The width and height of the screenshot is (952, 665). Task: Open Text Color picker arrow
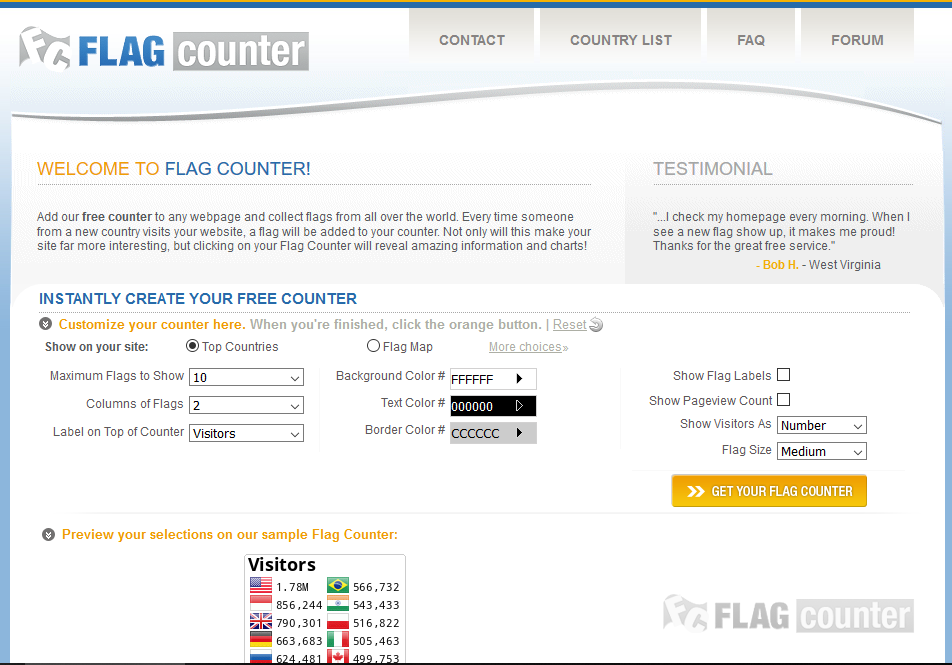(x=519, y=406)
